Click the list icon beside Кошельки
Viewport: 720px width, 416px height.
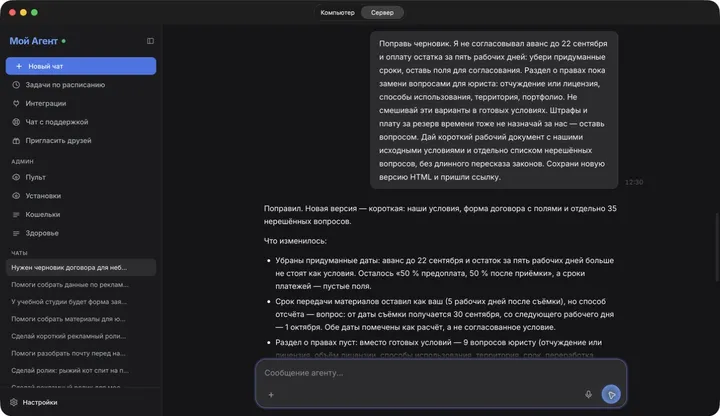tap(16, 214)
